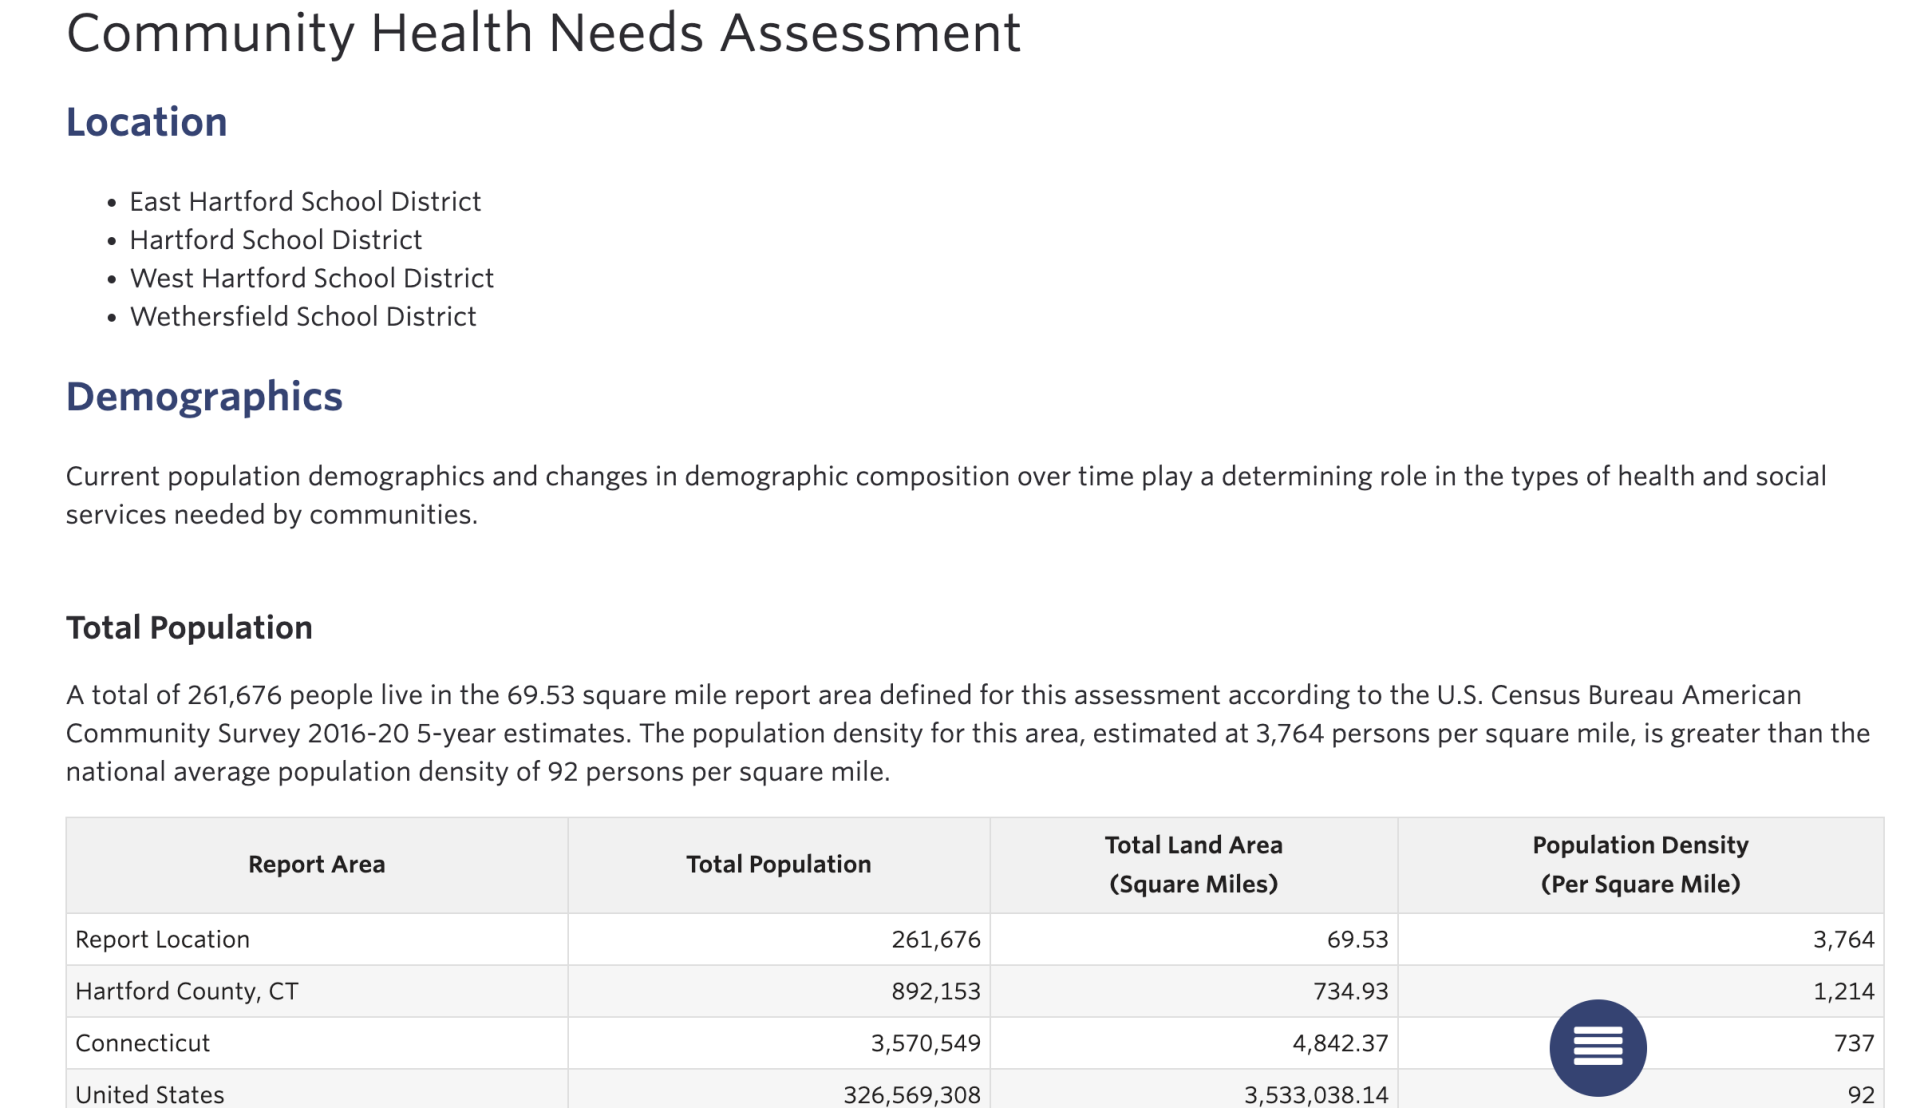
Task: Click the Population Density column header
Action: pos(1640,864)
